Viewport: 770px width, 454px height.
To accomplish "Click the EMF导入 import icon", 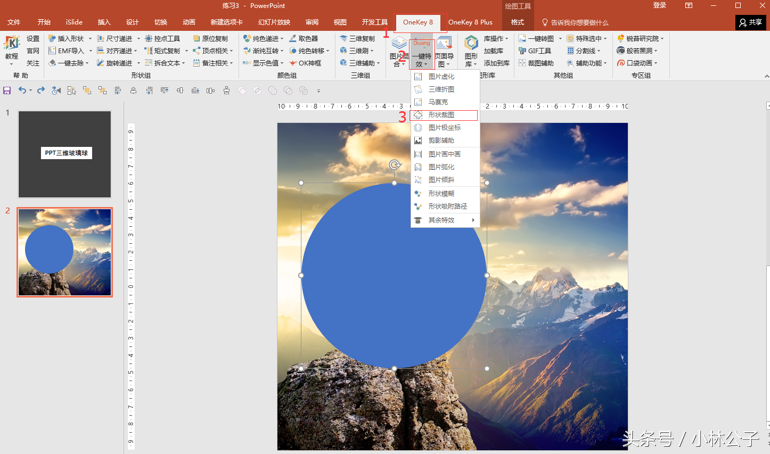I will click(52, 51).
